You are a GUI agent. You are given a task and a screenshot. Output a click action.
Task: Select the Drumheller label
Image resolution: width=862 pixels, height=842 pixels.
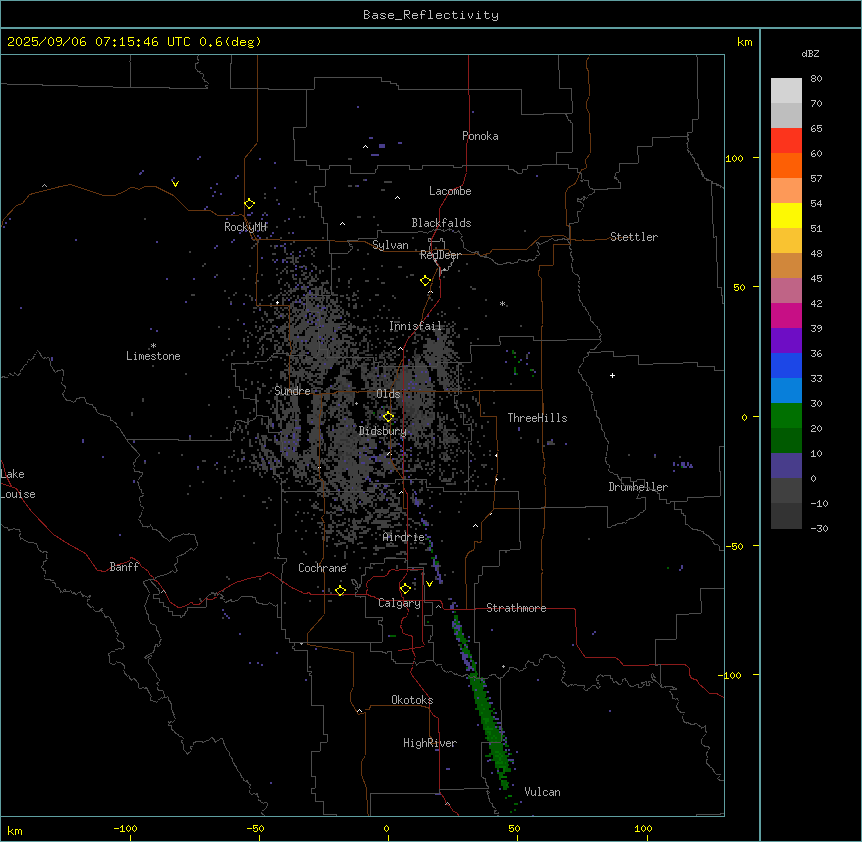tap(638, 487)
